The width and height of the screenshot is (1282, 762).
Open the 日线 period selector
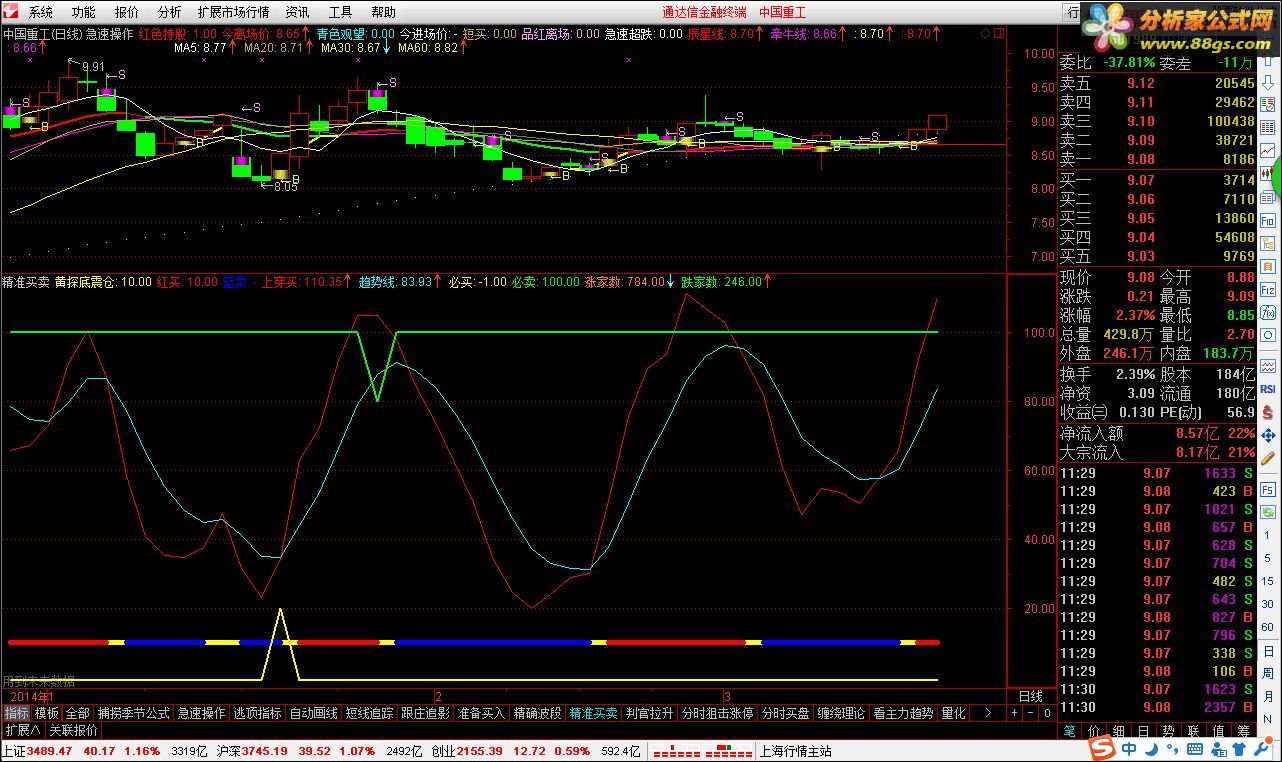coord(1030,695)
